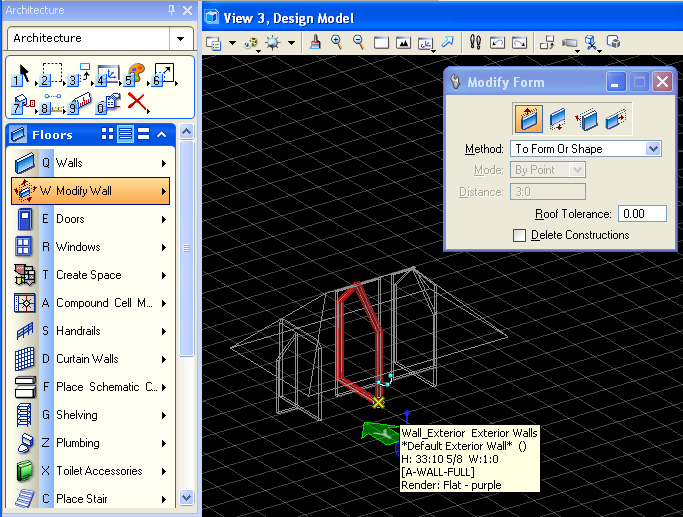Expand the Handrails submenu arrow
Image resolution: width=683 pixels, height=517 pixels.
[164, 331]
